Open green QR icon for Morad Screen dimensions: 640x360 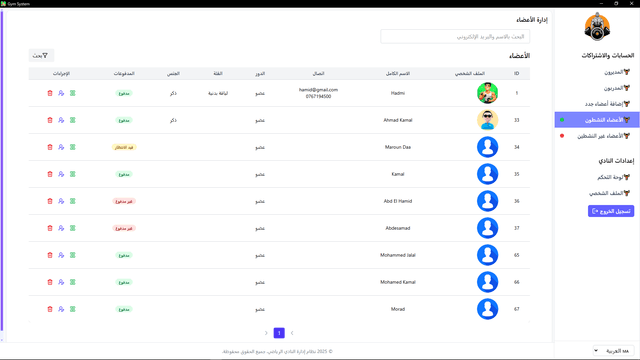click(x=73, y=309)
